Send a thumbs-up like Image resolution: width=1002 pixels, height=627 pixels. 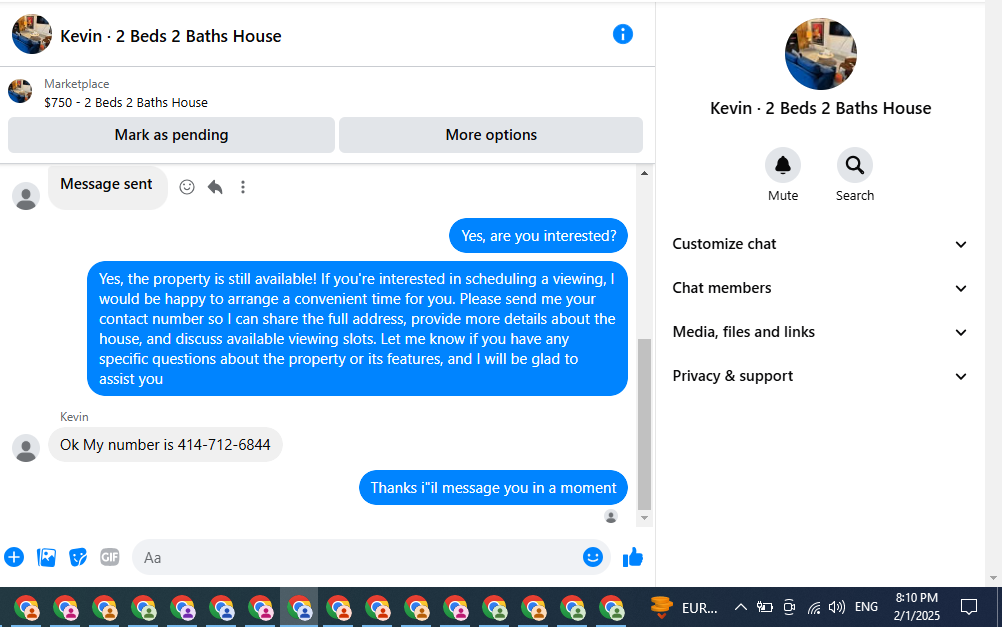(633, 557)
